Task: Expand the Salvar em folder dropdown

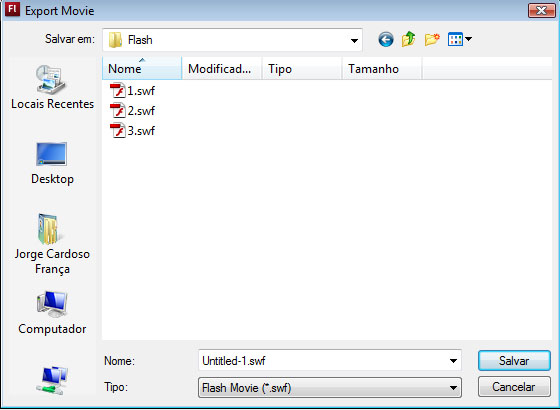Action: coord(354,40)
